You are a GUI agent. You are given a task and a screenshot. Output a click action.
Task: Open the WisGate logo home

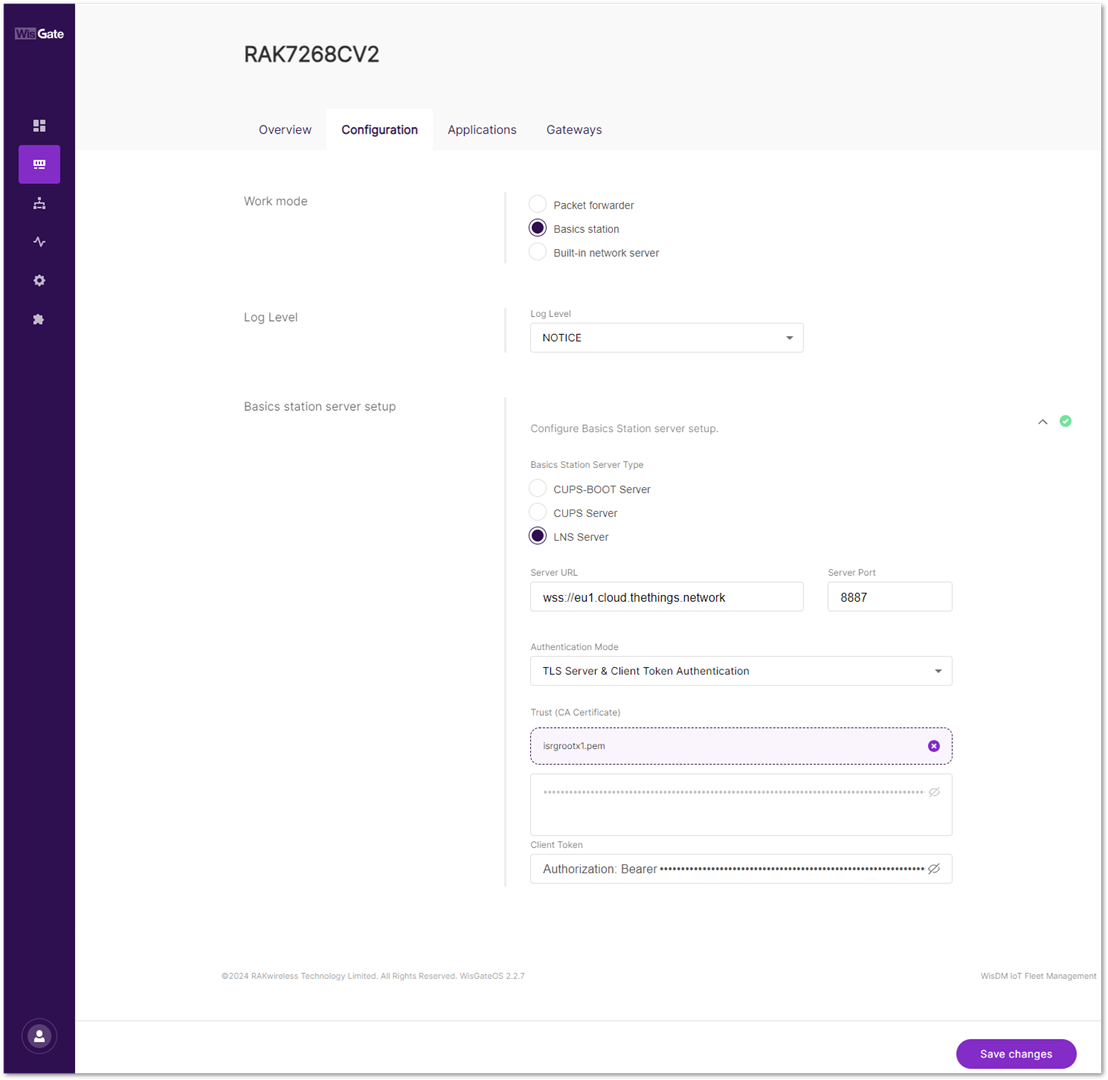pyautogui.click(x=40, y=34)
